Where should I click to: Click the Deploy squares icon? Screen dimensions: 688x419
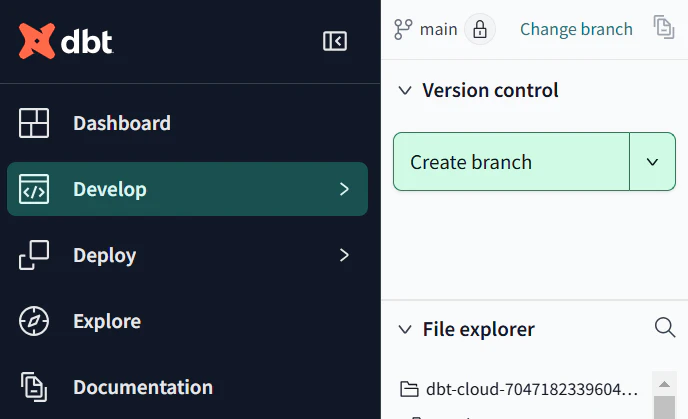(x=34, y=255)
